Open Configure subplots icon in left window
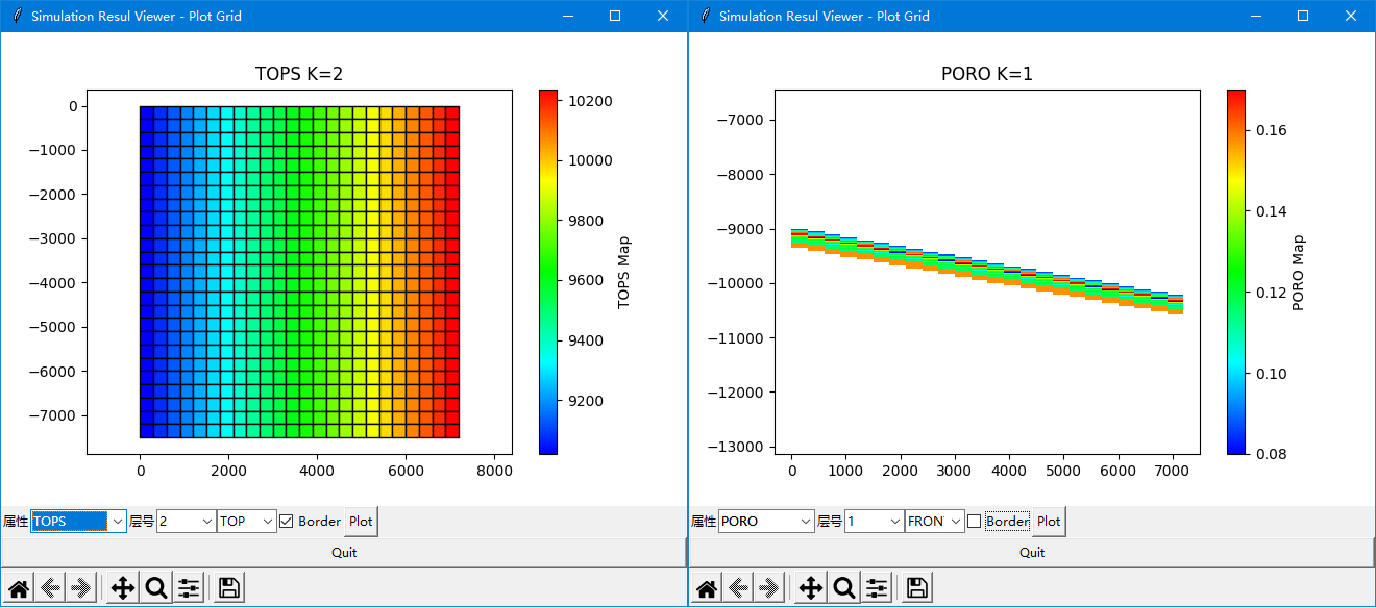 [x=188, y=589]
